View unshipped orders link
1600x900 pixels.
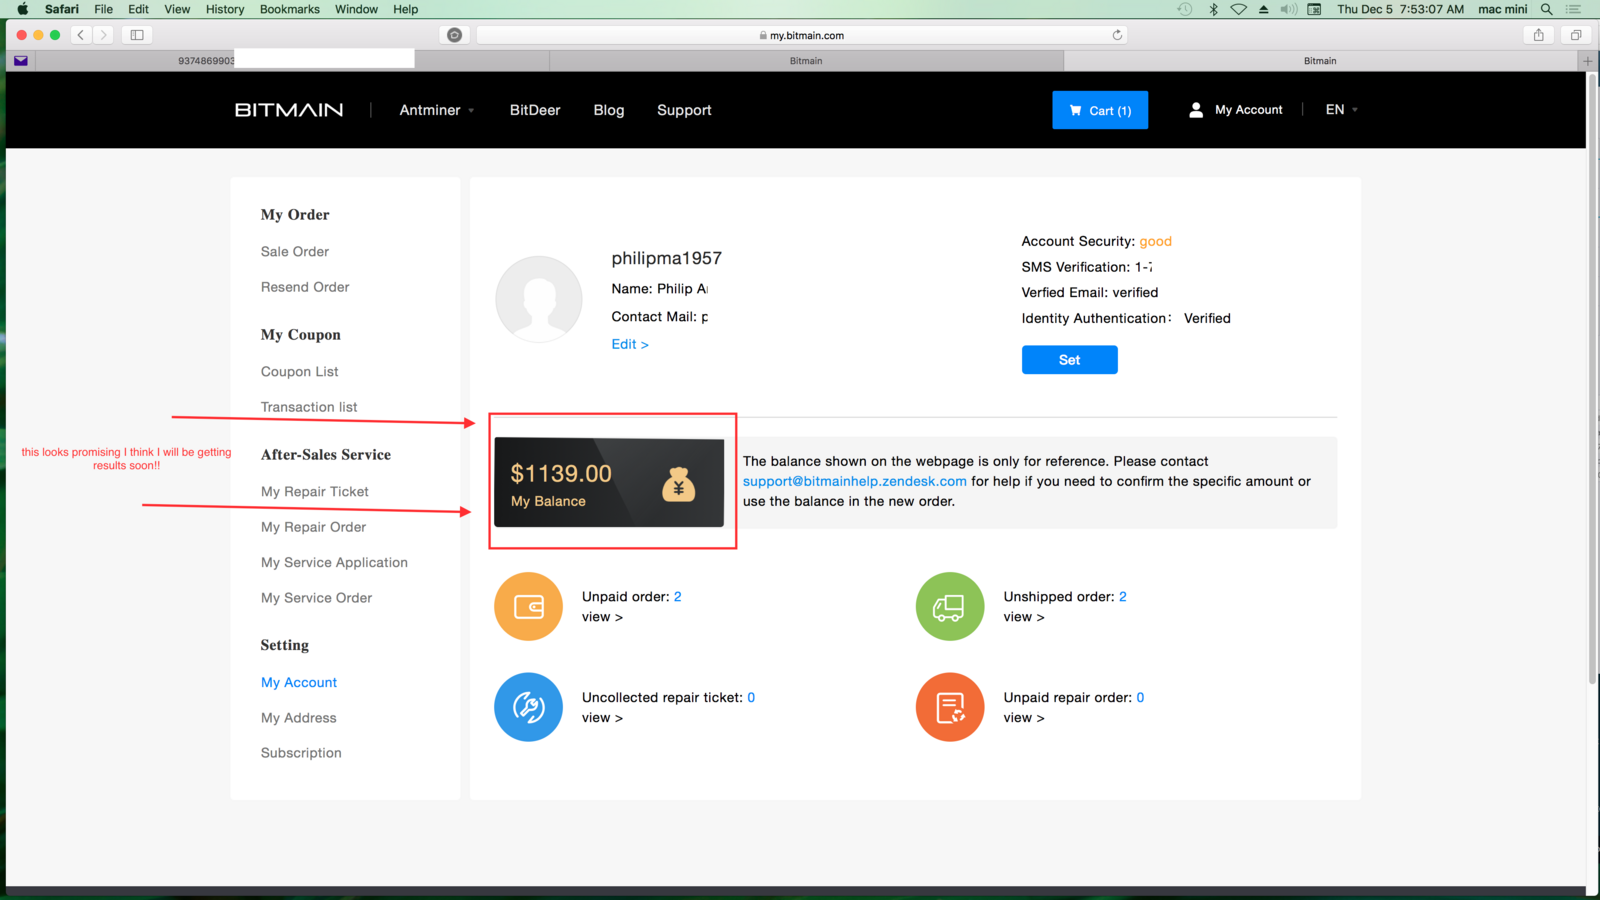tap(1024, 617)
